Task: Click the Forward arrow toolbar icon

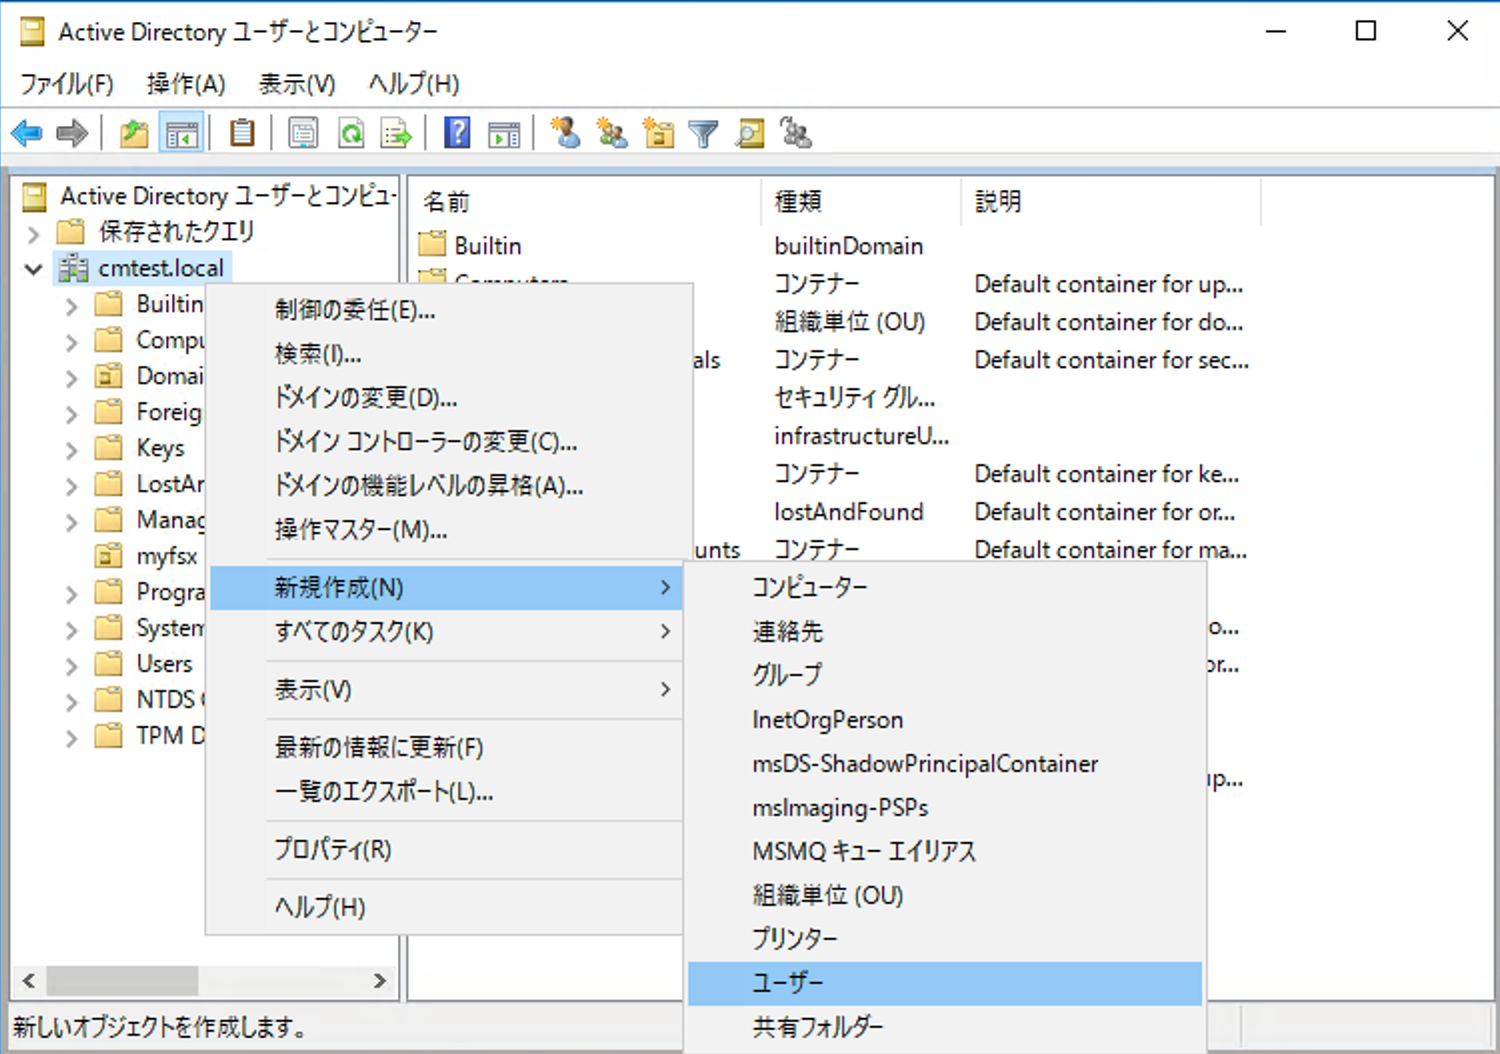Action: [72, 133]
